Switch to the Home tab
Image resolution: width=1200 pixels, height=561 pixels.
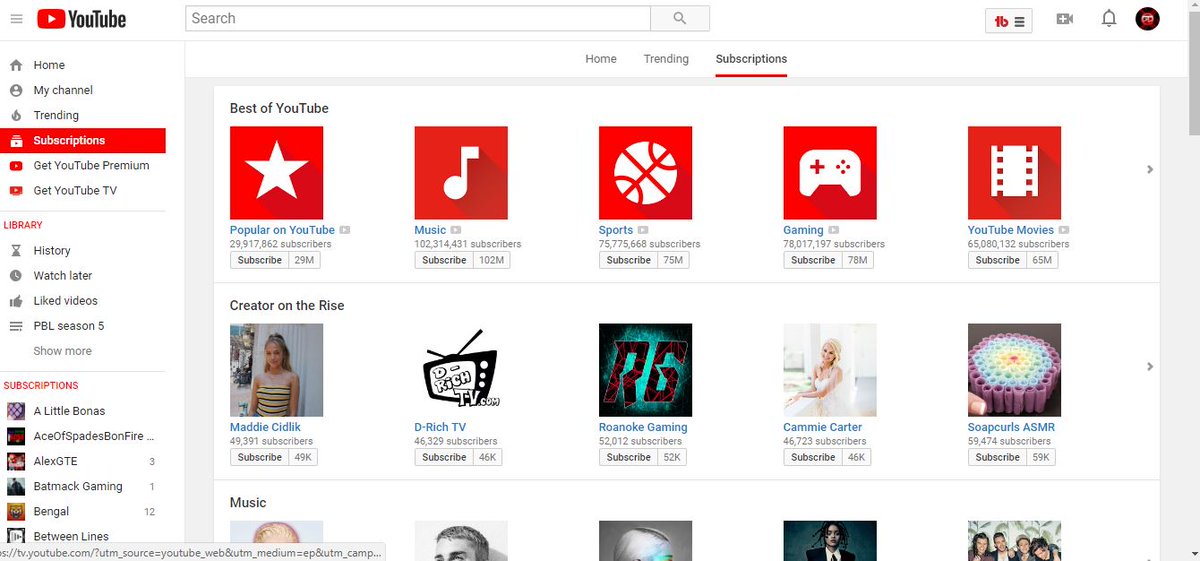coord(601,59)
